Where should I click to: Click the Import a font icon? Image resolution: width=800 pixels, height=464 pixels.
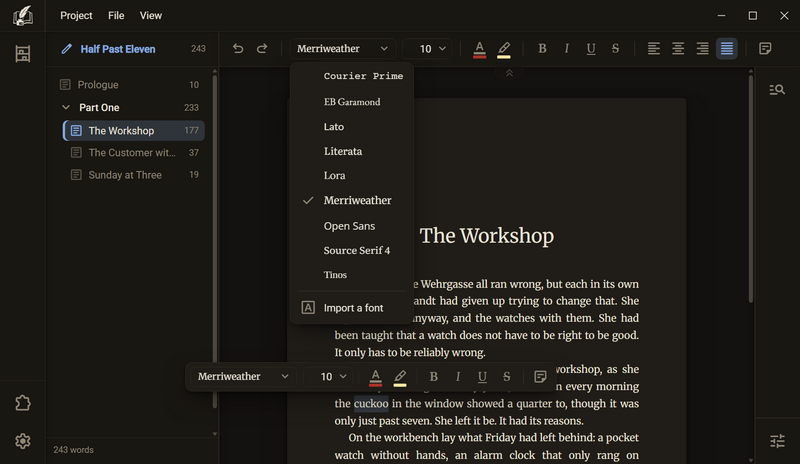pos(308,307)
